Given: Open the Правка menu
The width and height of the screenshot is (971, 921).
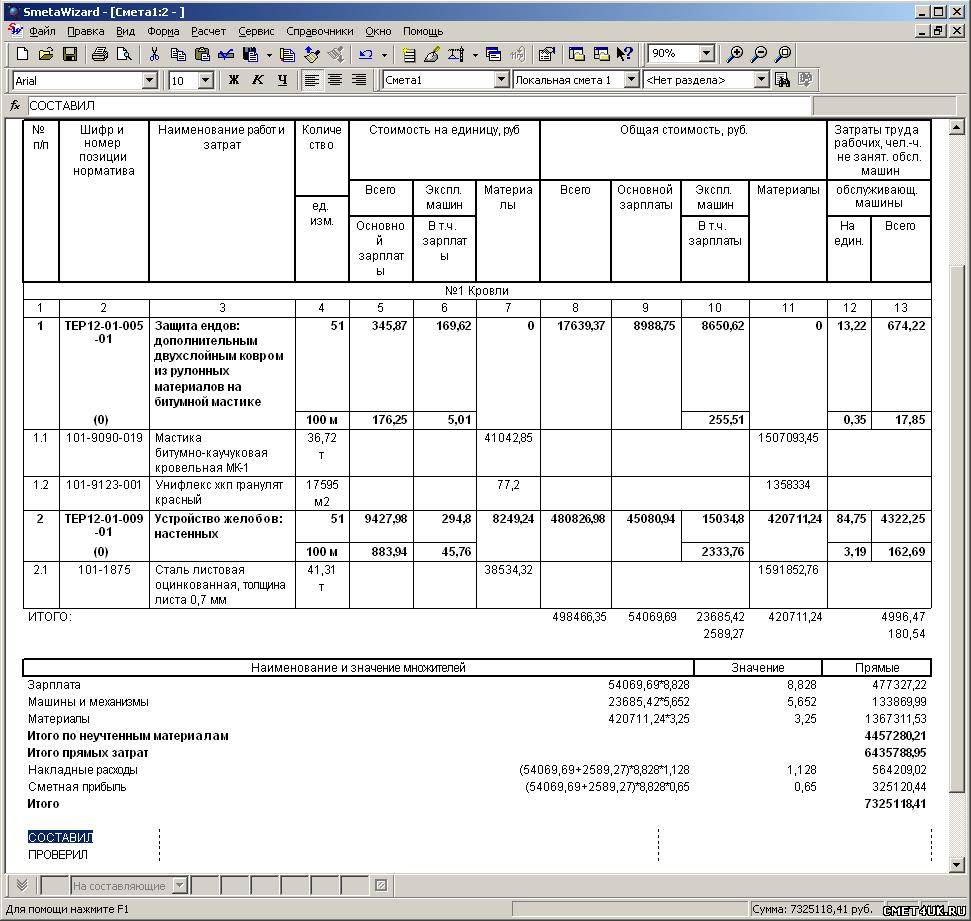Looking at the screenshot, I should click(x=85, y=31).
